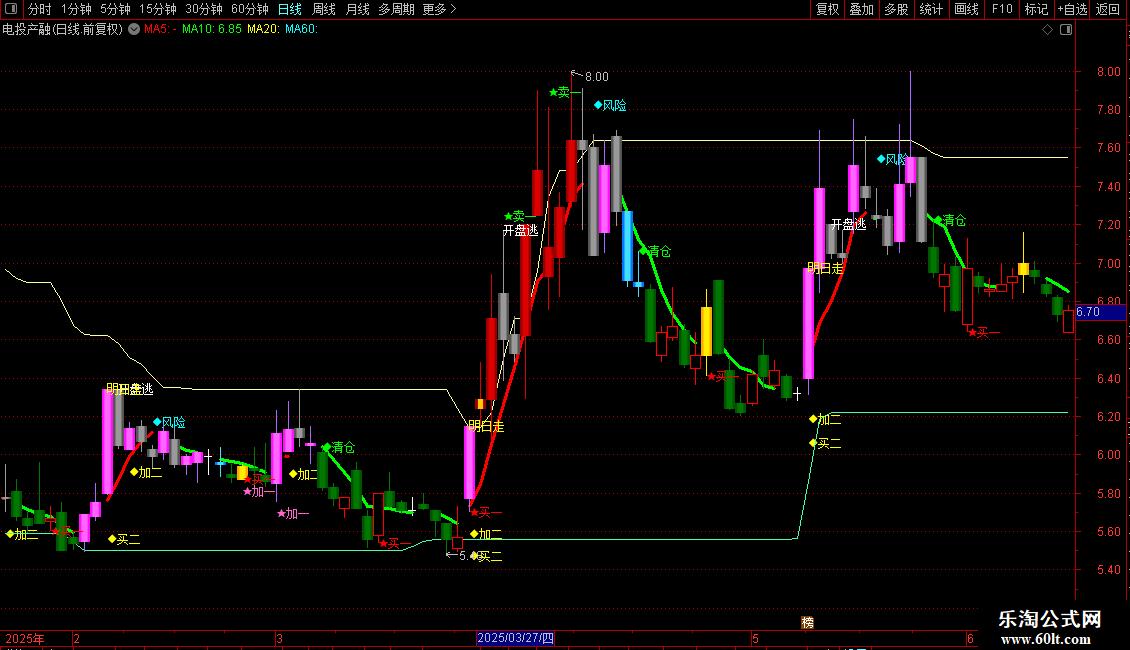Image resolution: width=1130 pixels, height=650 pixels.
Task: Open F10 company information
Action: [1002, 9]
